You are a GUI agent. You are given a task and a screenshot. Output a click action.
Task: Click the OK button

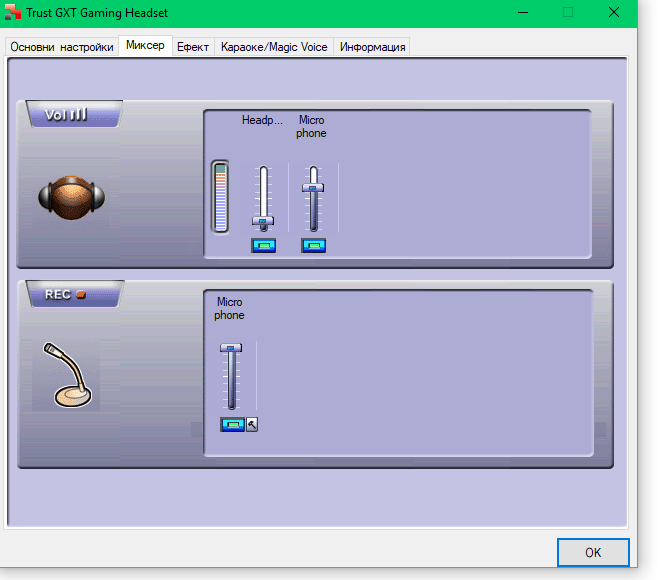coord(593,553)
